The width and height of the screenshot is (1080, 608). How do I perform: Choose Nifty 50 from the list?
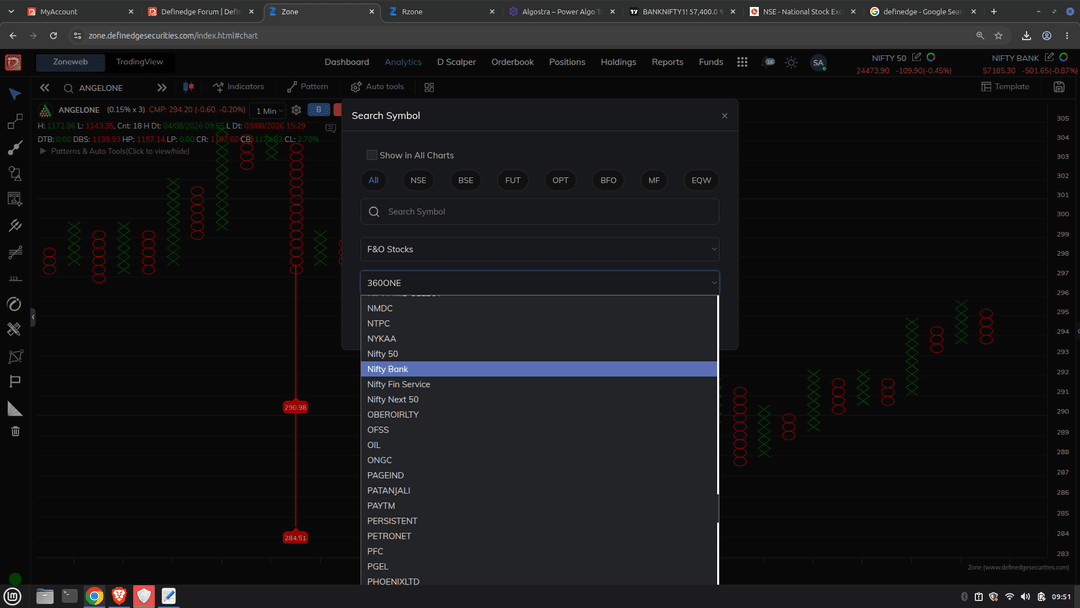pos(539,354)
